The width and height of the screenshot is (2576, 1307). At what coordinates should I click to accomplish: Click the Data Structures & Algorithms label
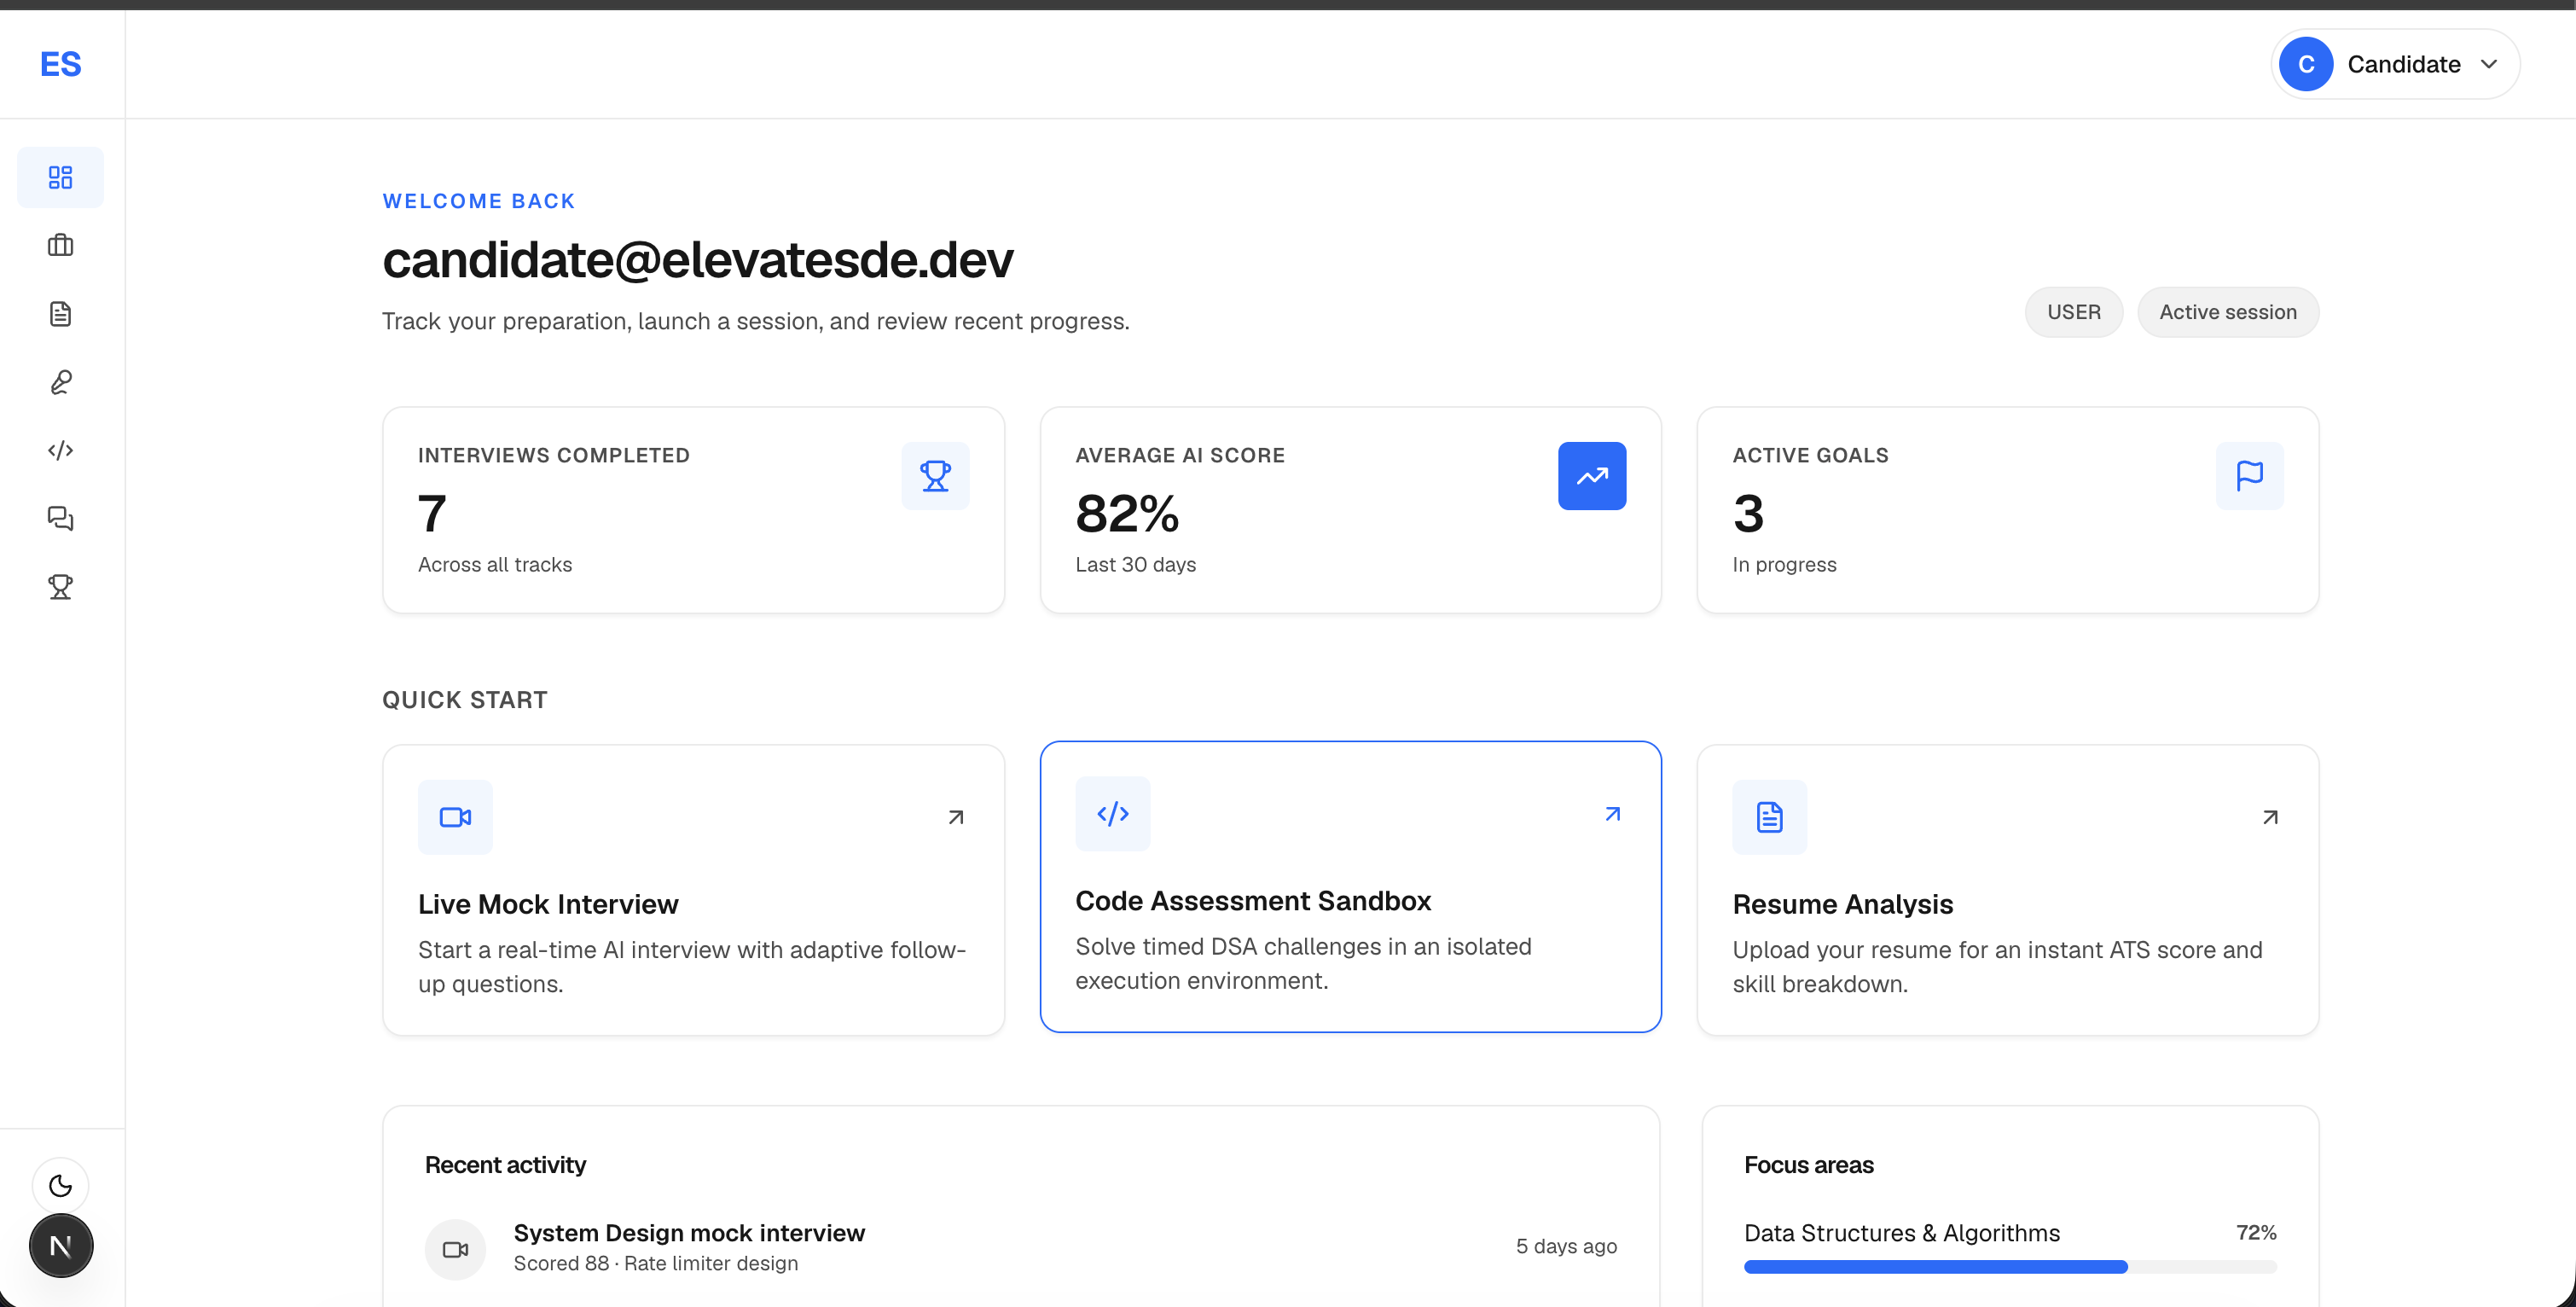pyautogui.click(x=1902, y=1234)
